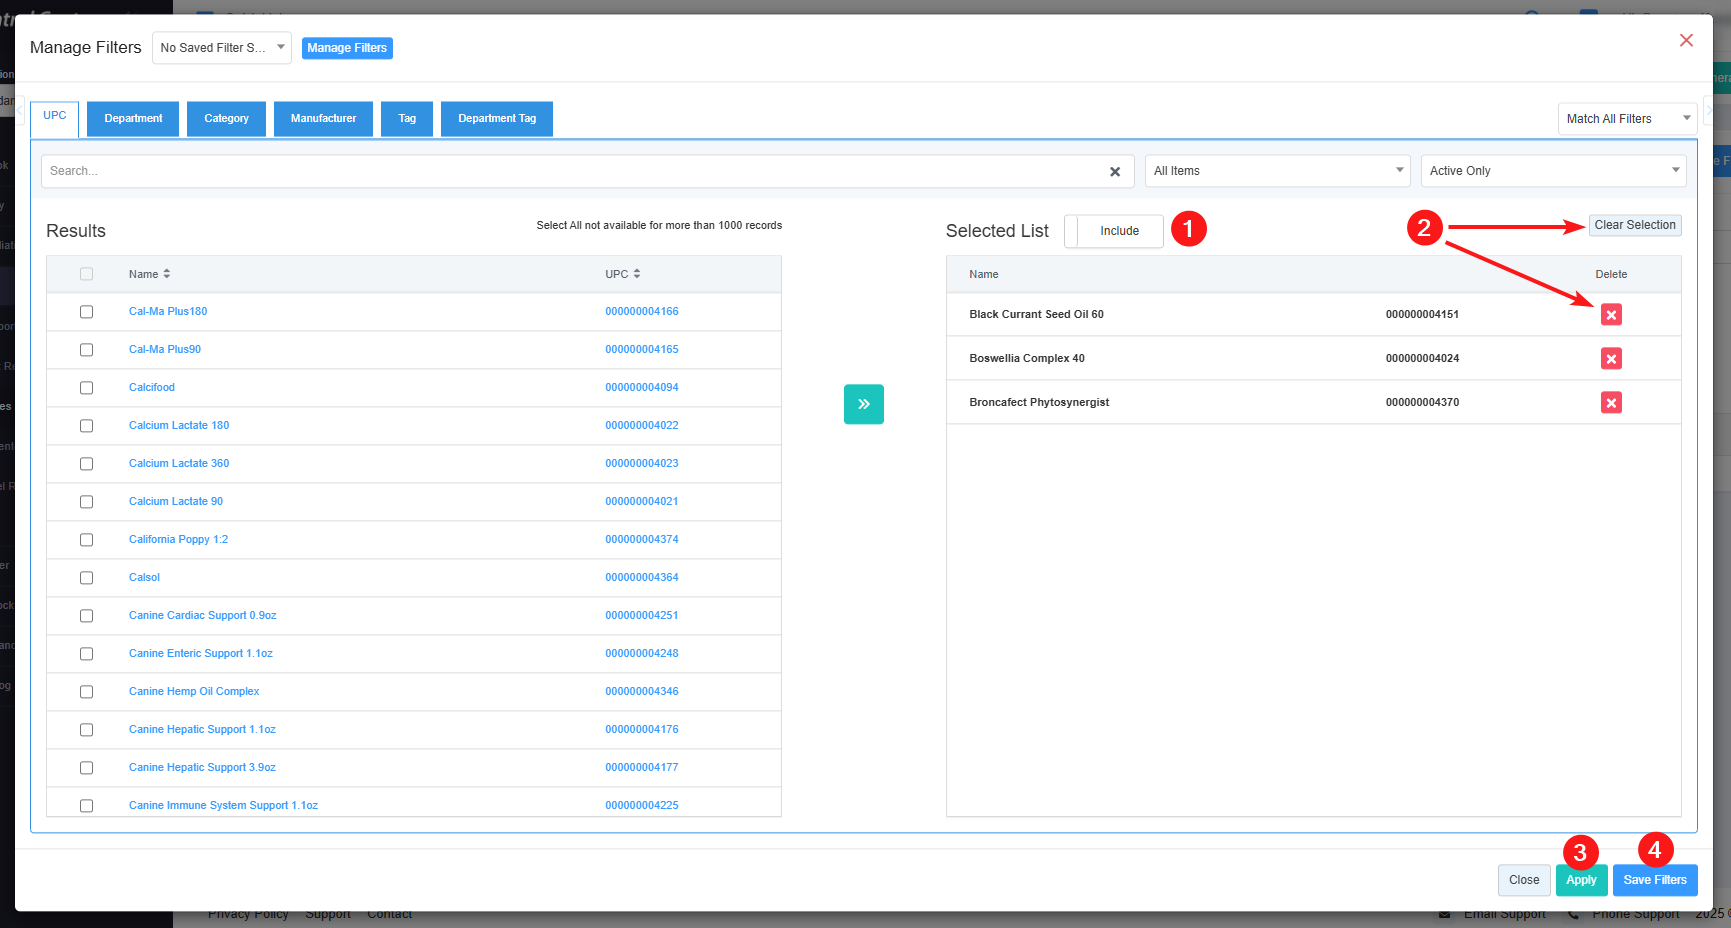Open the No Saved Filter dropdown
This screenshot has width=1731, height=928.
click(221, 48)
